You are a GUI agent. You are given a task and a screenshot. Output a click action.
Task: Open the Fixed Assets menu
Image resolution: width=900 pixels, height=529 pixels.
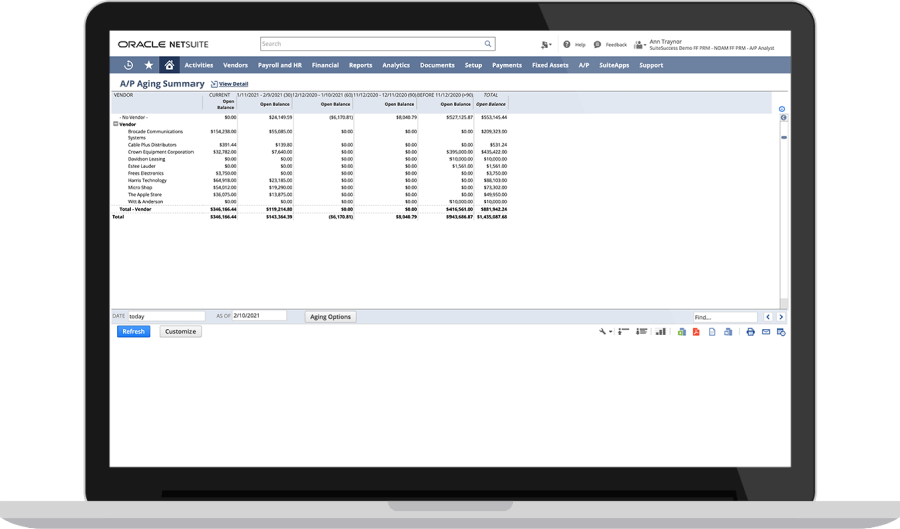[550, 65]
